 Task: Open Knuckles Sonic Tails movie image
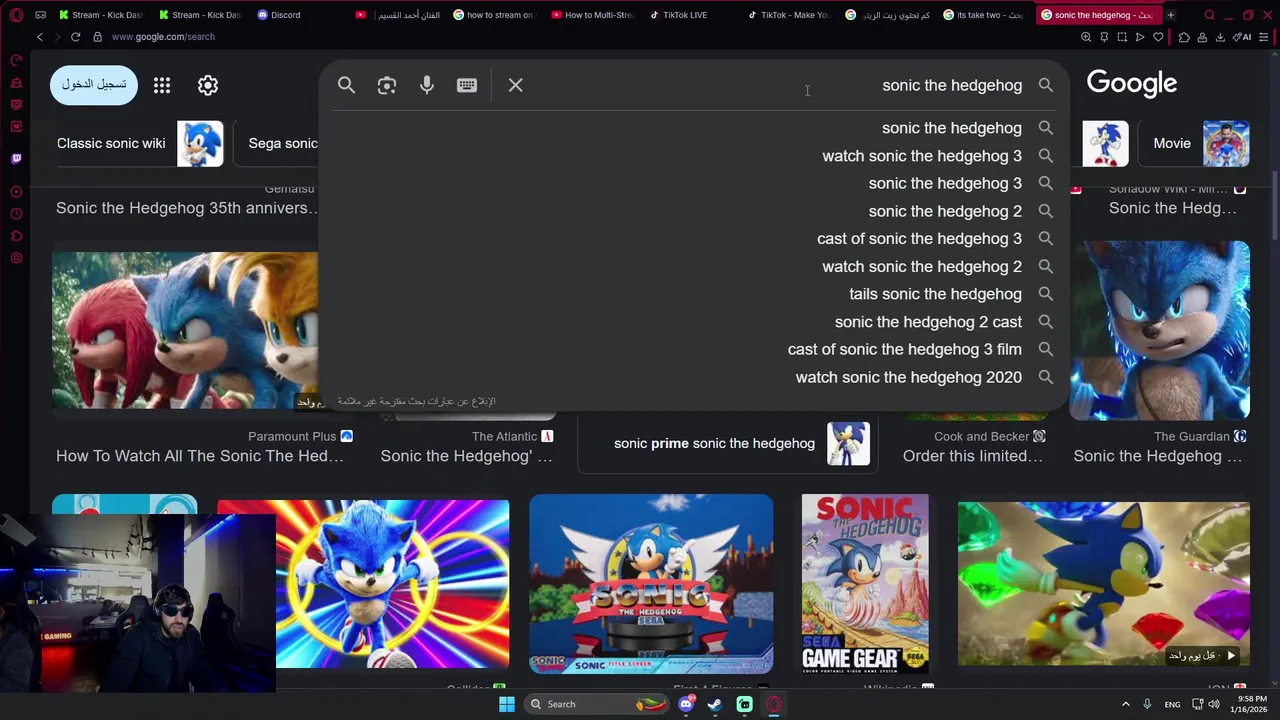(x=185, y=330)
